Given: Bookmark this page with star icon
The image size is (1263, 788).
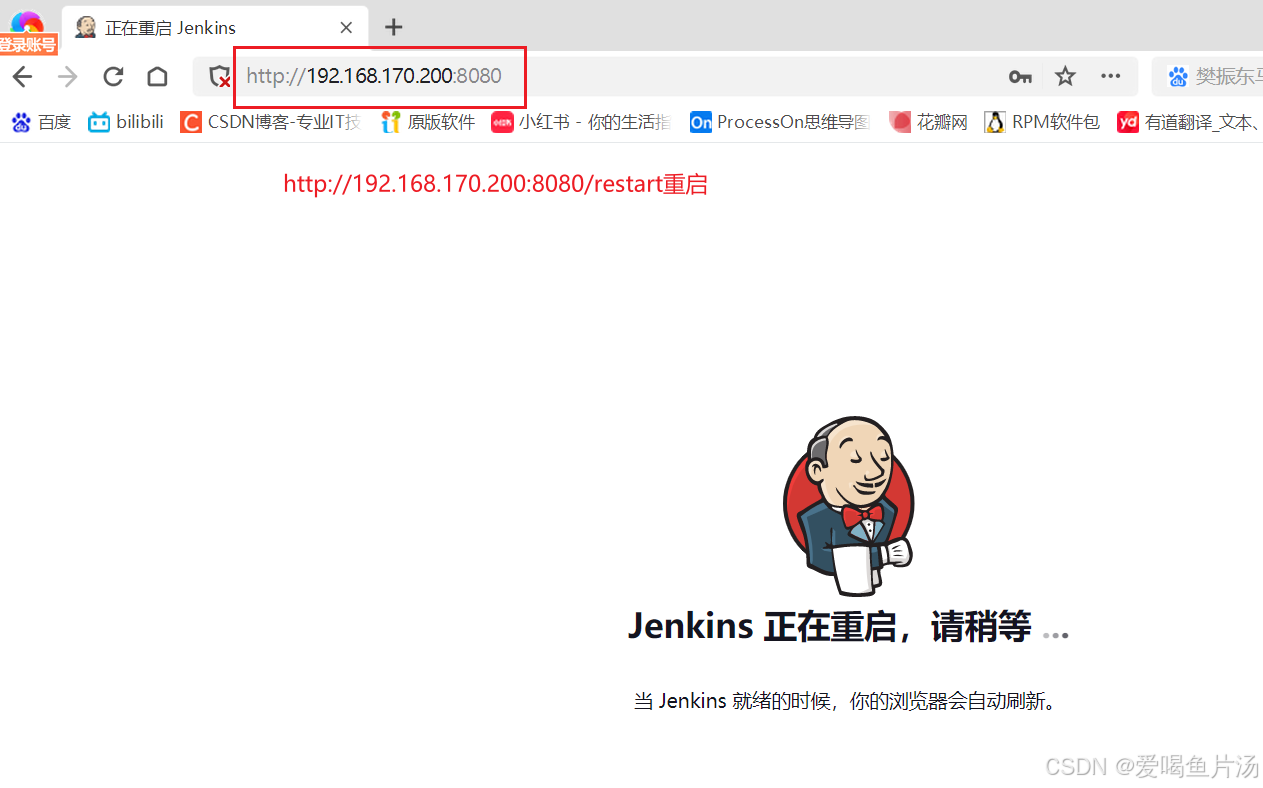Looking at the screenshot, I should pos(1066,77).
